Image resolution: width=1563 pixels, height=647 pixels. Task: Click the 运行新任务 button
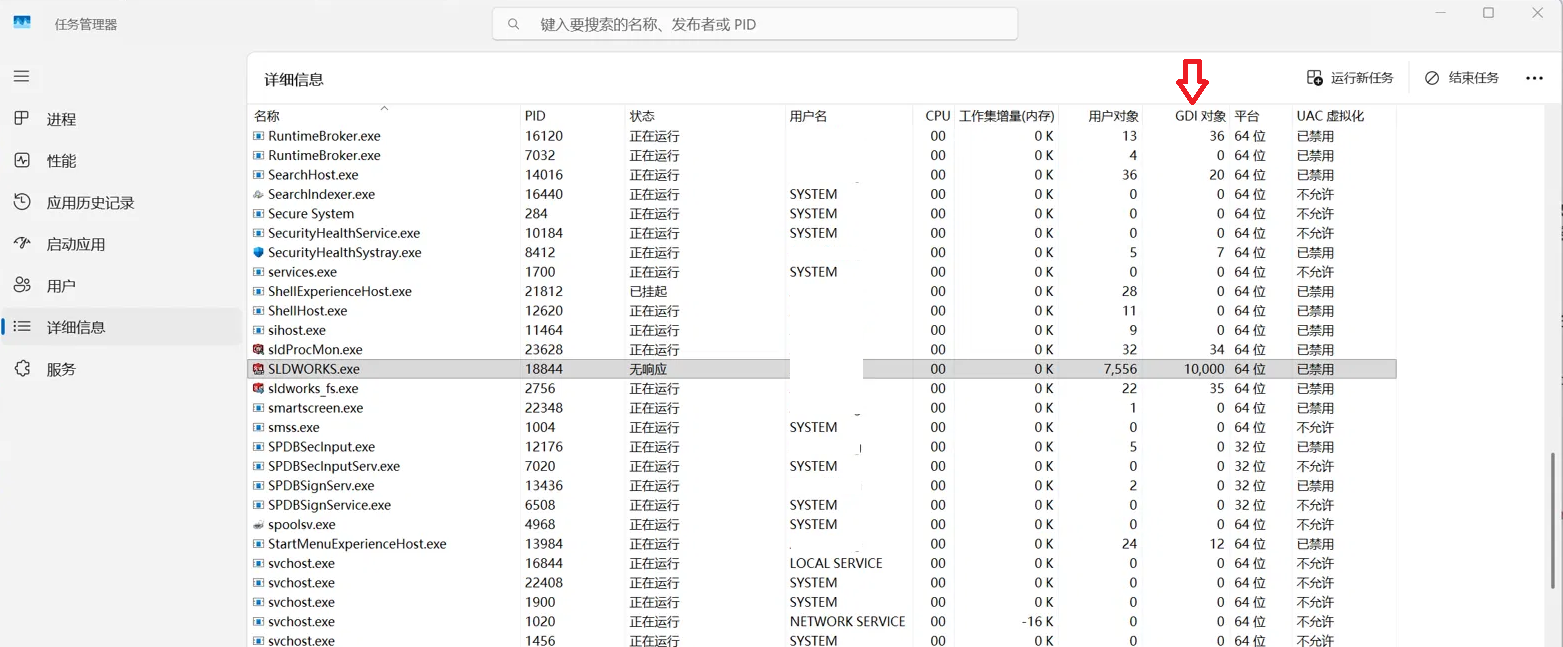click(x=1350, y=78)
